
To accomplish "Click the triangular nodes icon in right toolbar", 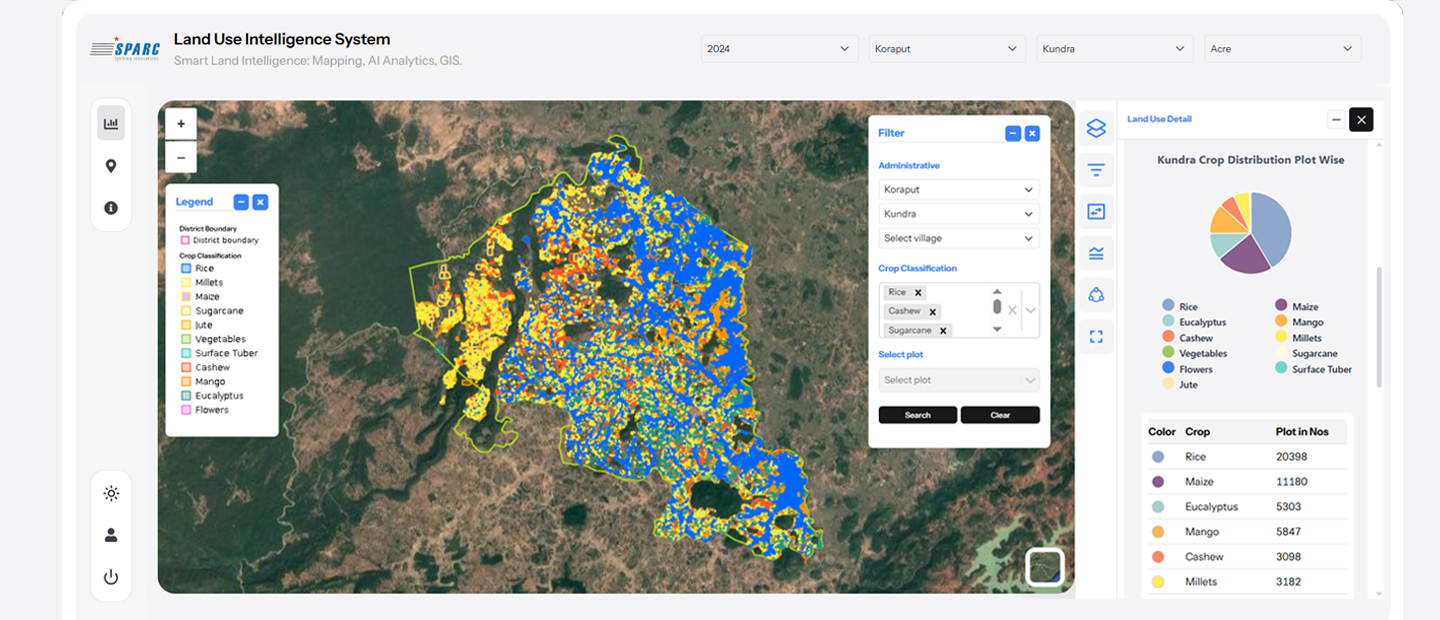I will click(1096, 294).
